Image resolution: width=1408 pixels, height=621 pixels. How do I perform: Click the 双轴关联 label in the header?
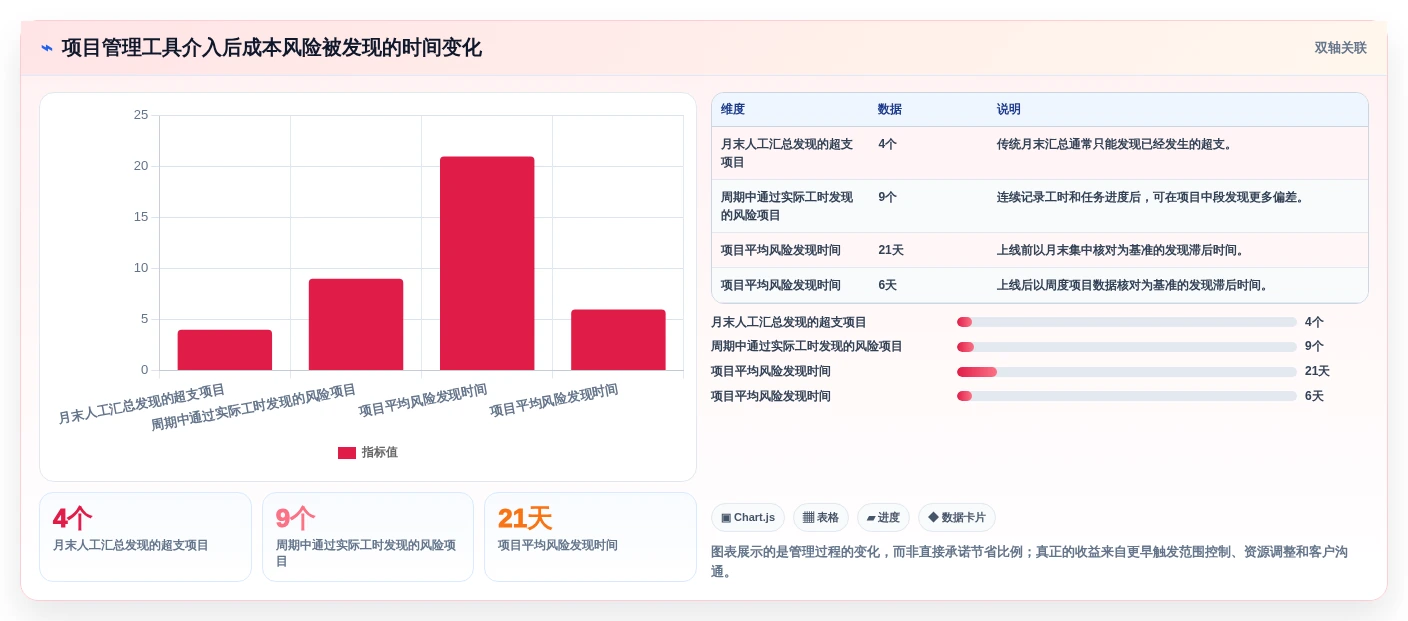point(1340,48)
